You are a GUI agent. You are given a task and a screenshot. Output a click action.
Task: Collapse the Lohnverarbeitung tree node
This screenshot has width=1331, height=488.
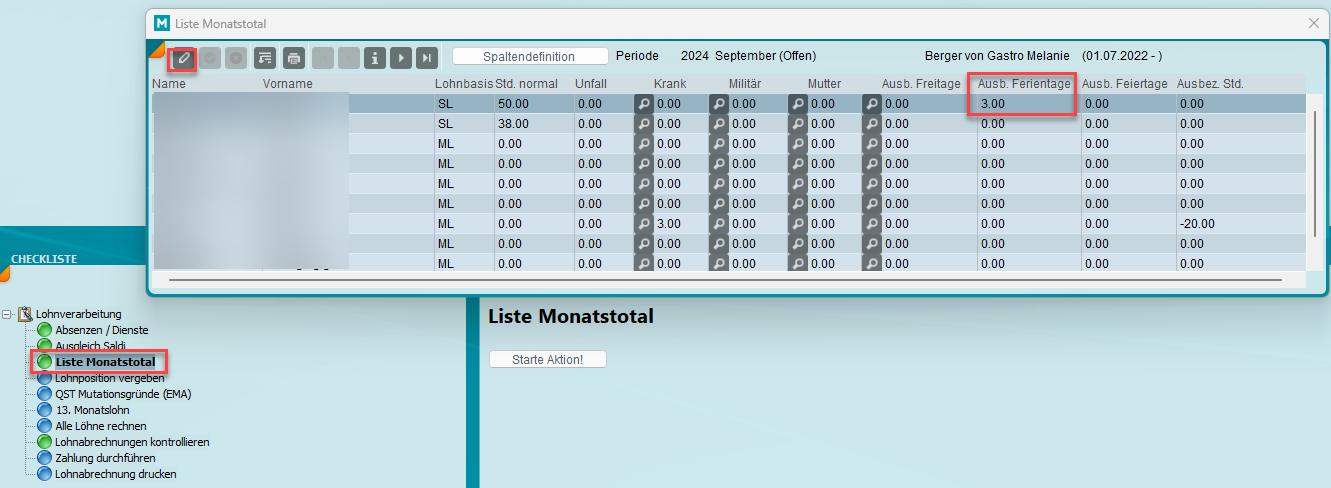(8, 314)
